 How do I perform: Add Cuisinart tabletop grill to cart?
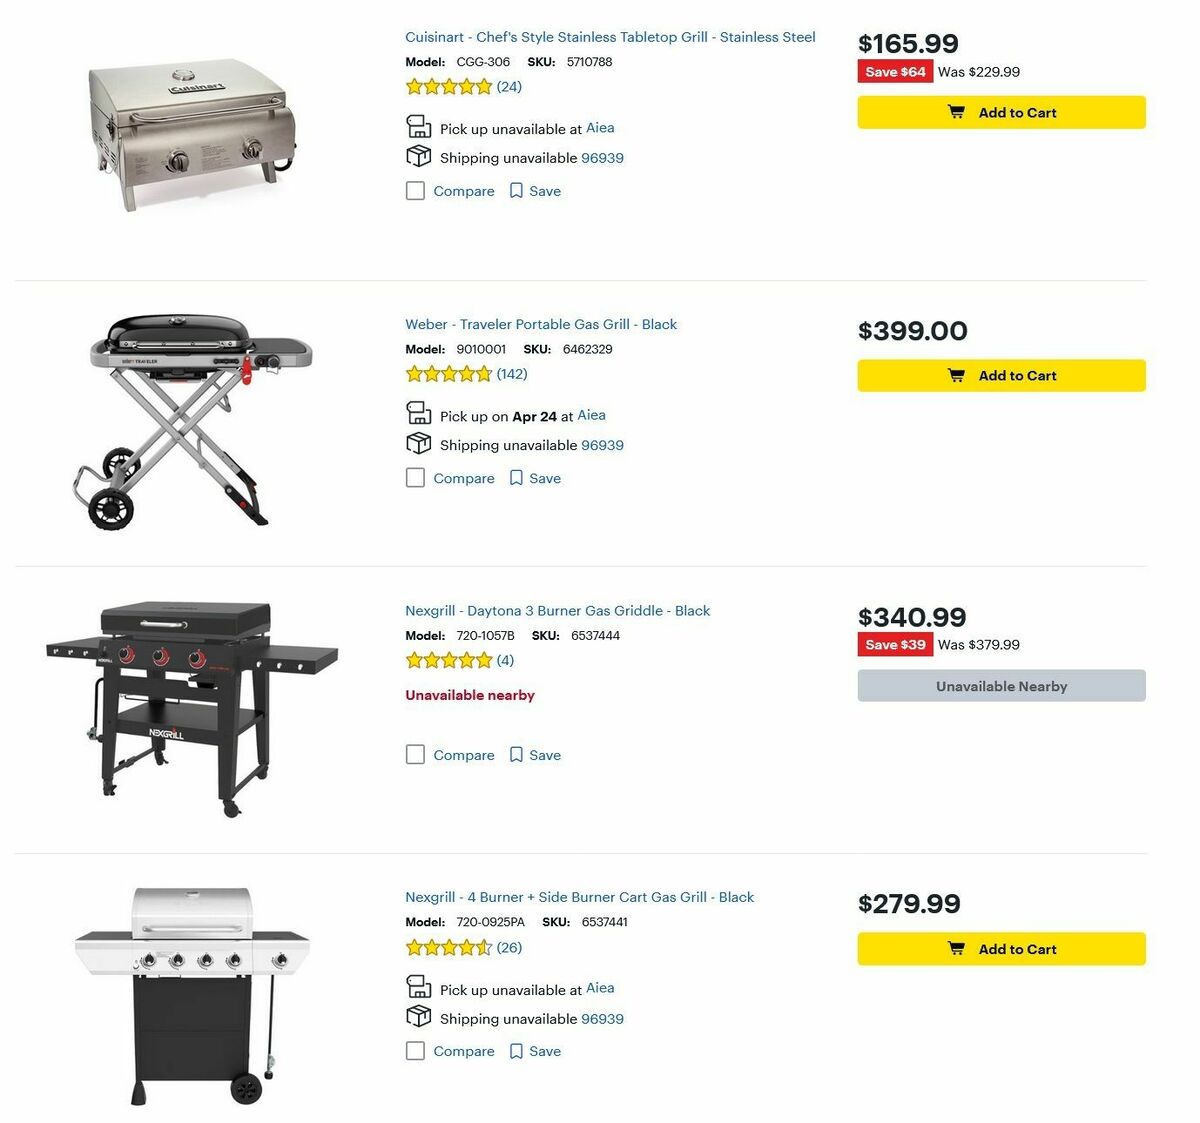(1001, 112)
